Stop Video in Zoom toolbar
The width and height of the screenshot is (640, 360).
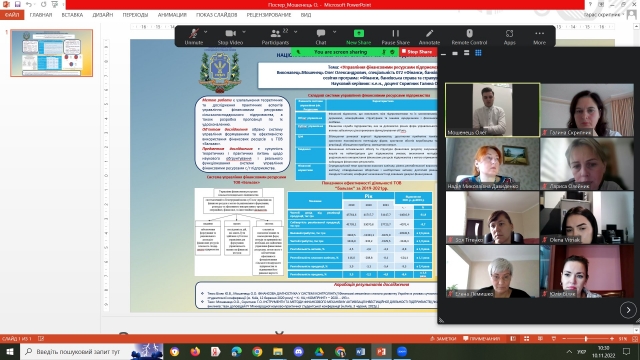click(x=230, y=37)
